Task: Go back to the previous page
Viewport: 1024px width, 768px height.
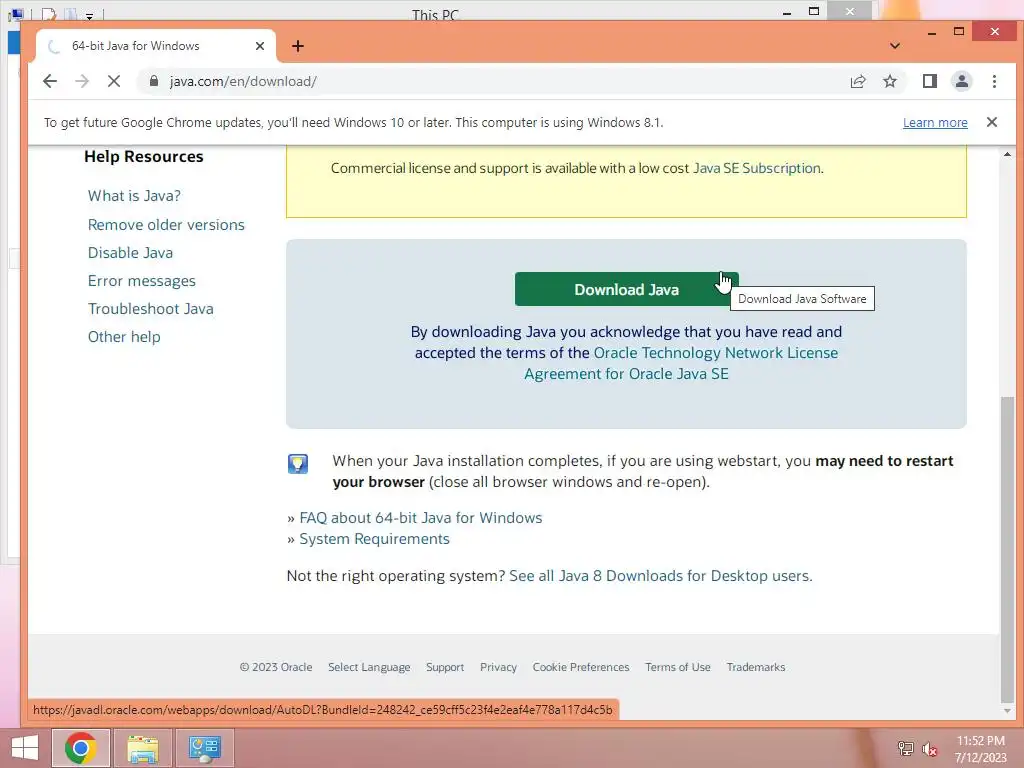Action: pos(50,81)
